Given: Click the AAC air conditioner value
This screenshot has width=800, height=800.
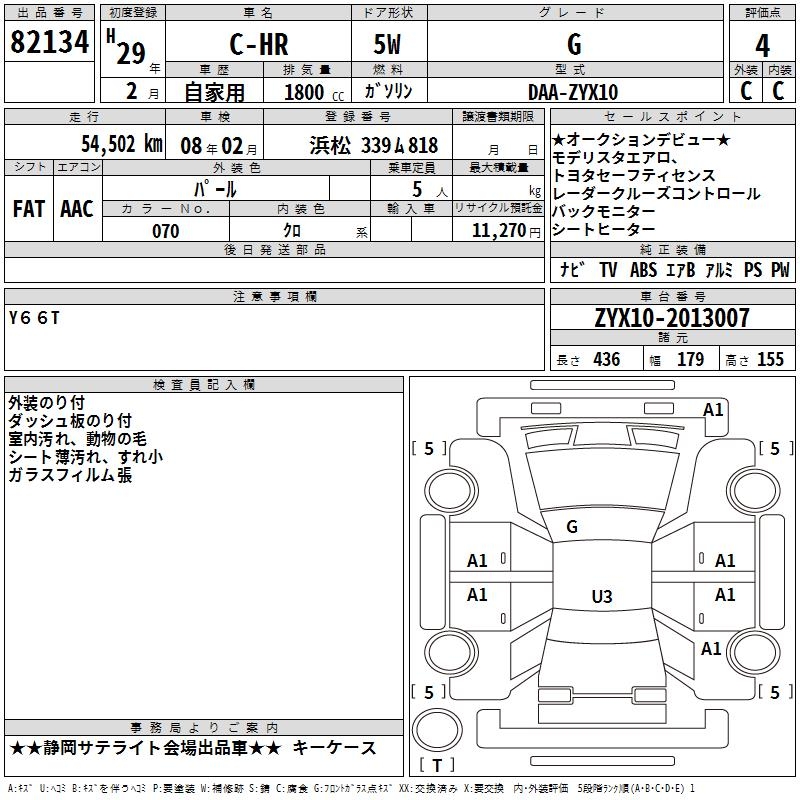Looking at the screenshot, I should tap(77, 209).
